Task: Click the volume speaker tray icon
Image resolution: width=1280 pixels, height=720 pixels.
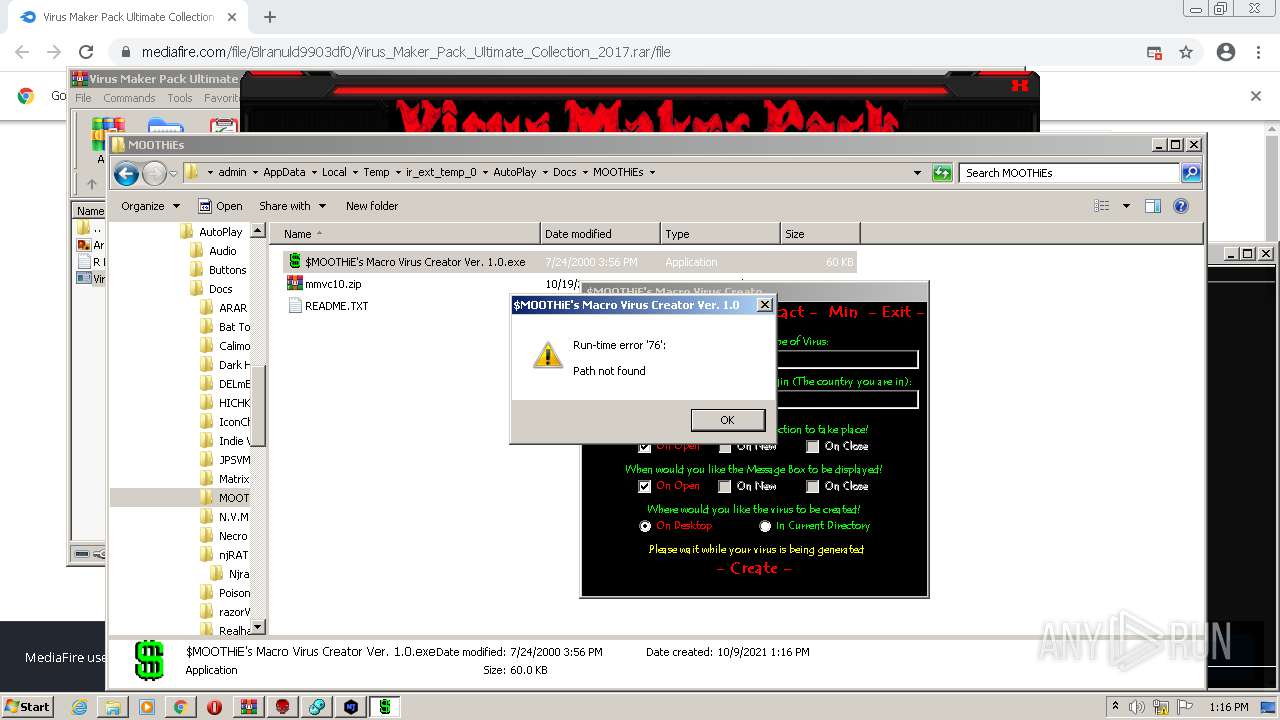Action: [x=1139, y=707]
